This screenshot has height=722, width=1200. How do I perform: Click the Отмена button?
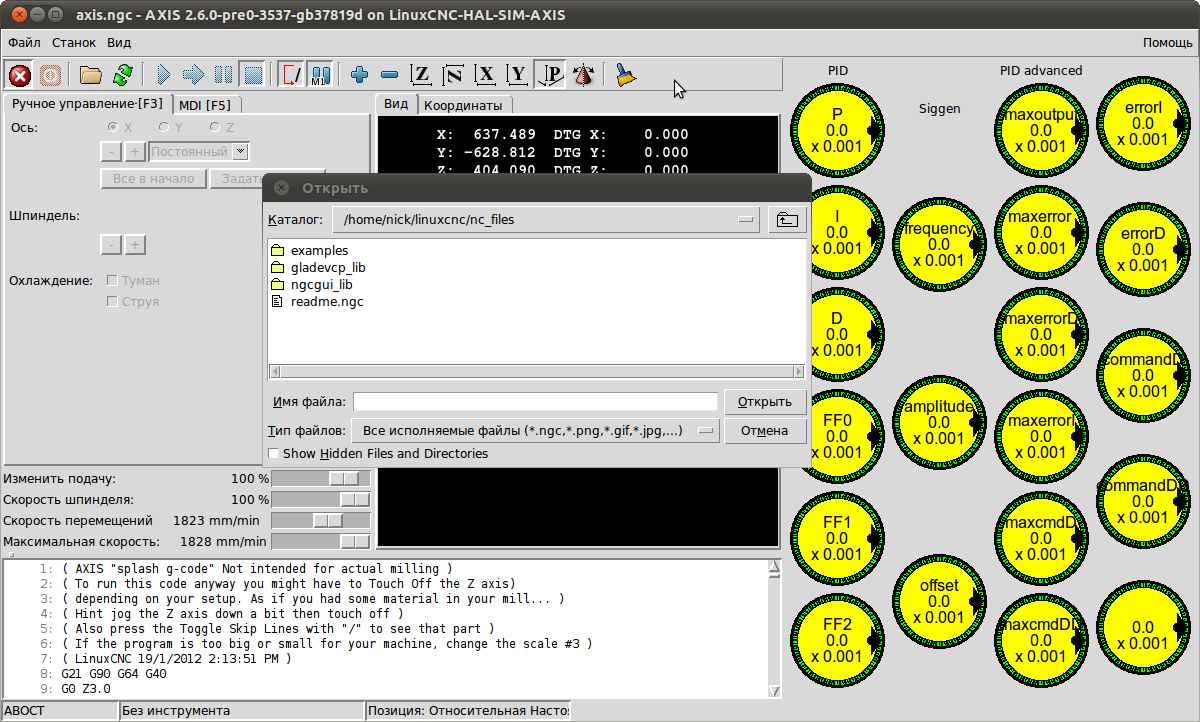click(765, 431)
